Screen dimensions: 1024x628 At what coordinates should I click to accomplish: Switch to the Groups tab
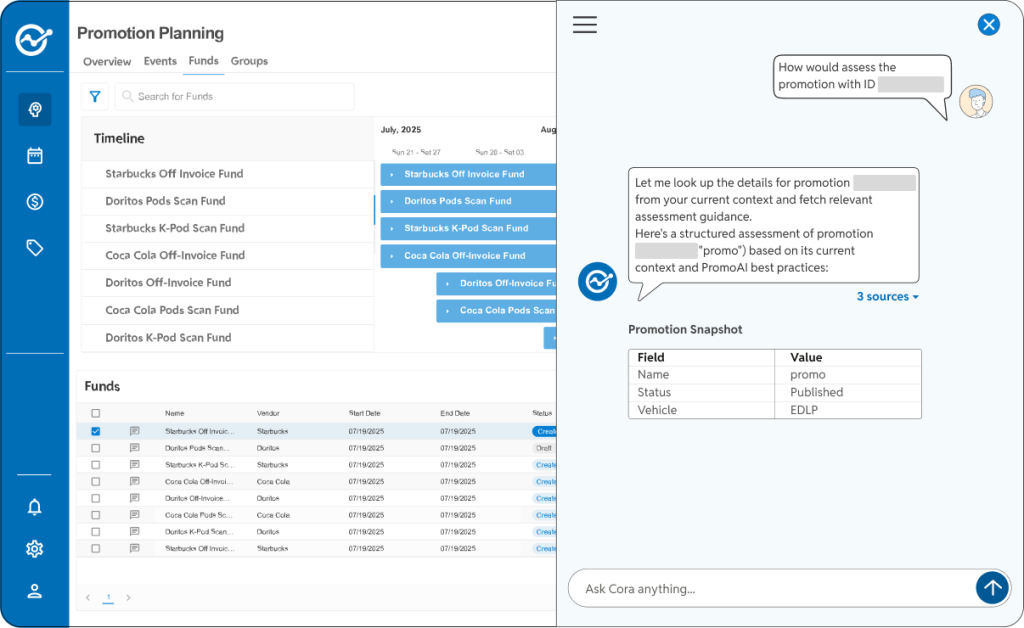[249, 61]
